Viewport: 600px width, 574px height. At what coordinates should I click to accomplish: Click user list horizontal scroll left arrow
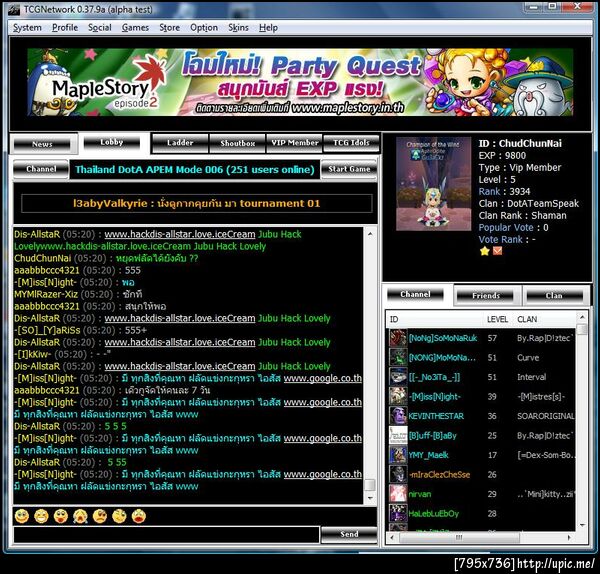(391, 538)
